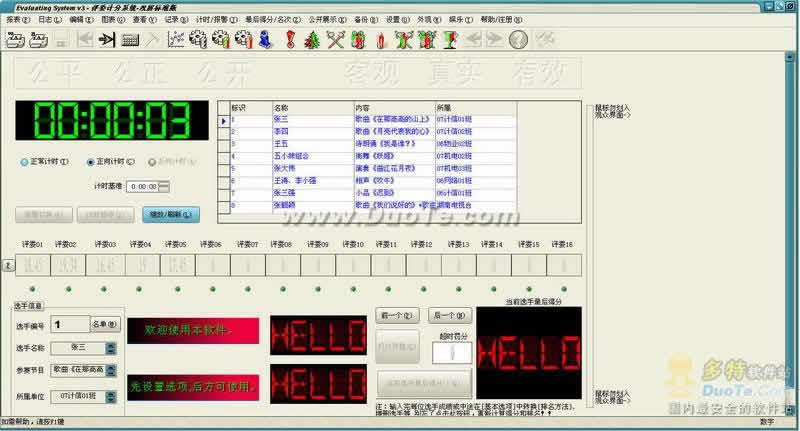Screen dimensions: 800x431
Task: Open the 编辑 menu
Action: tap(81, 19)
